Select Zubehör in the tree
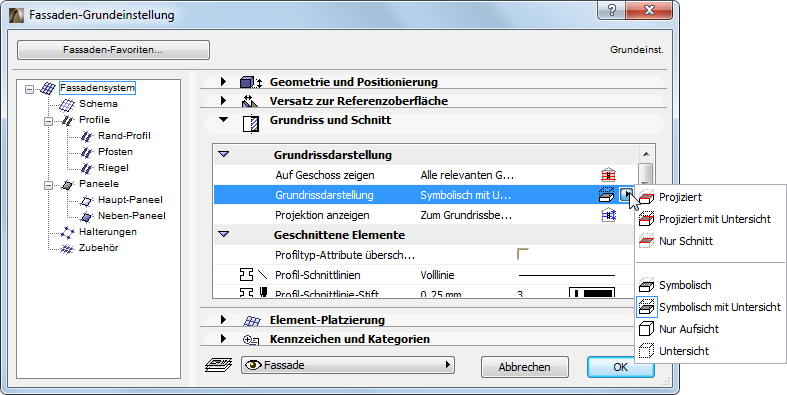The image size is (787, 395). point(98,248)
